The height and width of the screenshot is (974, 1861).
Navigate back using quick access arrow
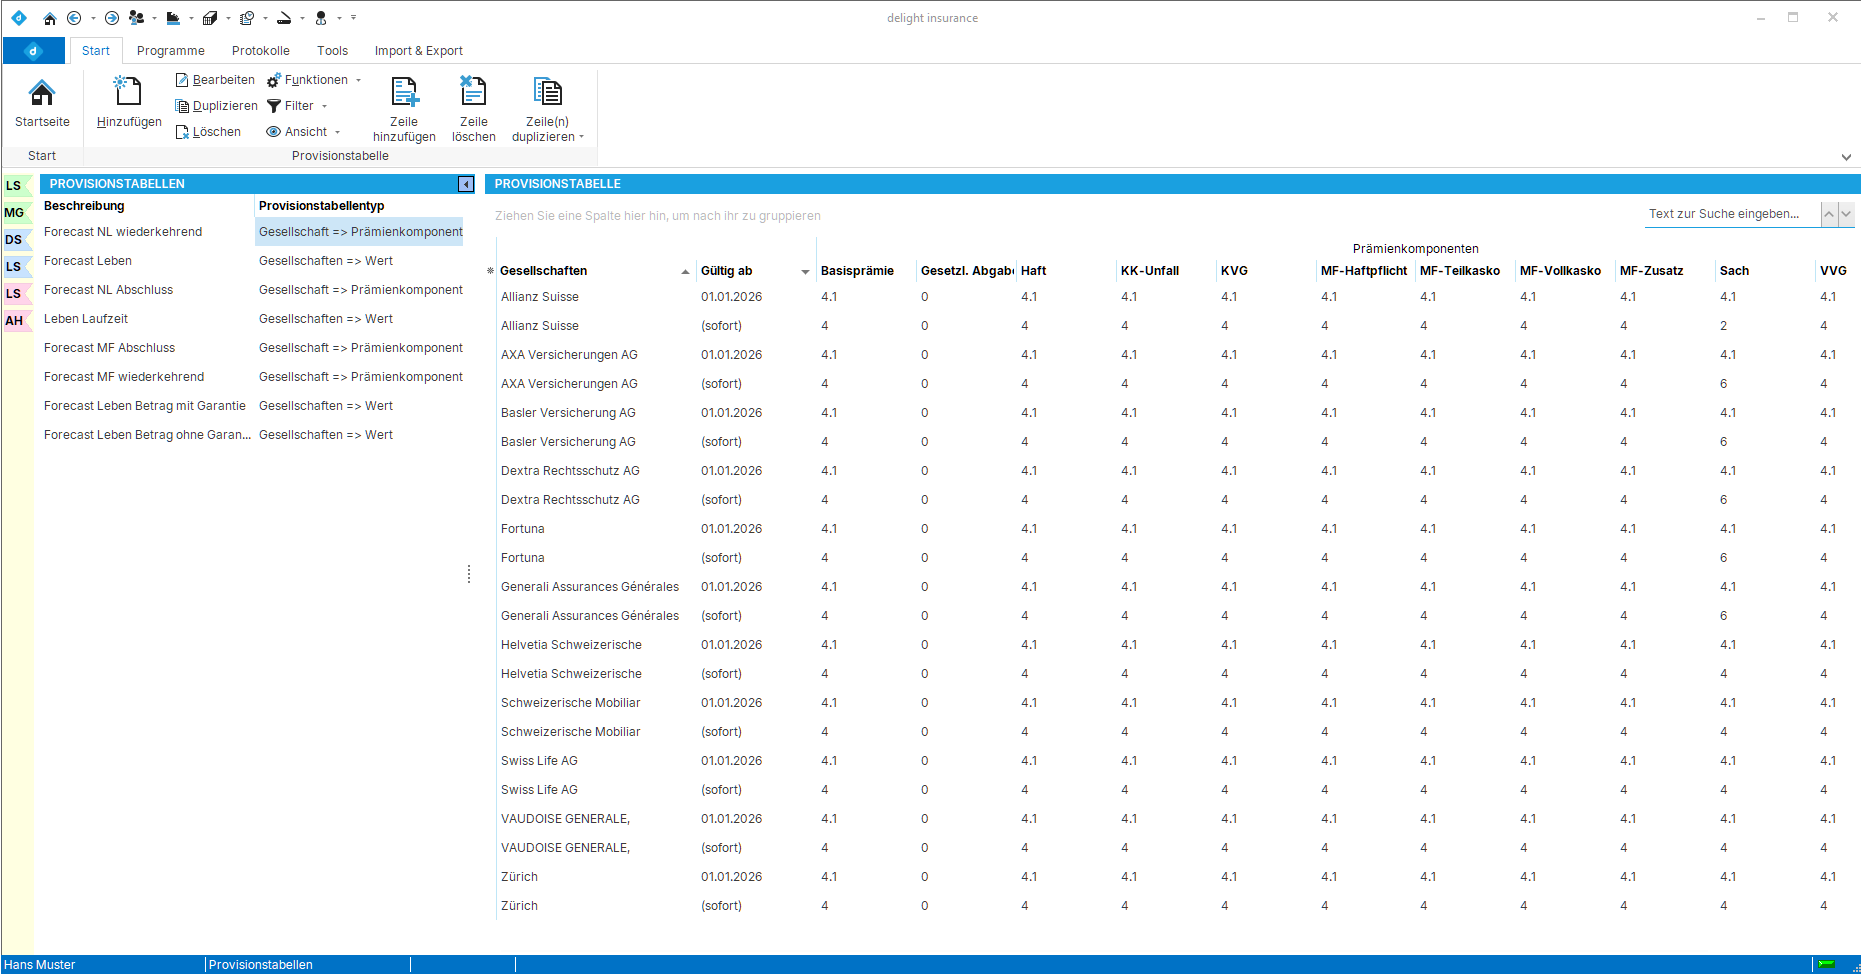pos(74,18)
